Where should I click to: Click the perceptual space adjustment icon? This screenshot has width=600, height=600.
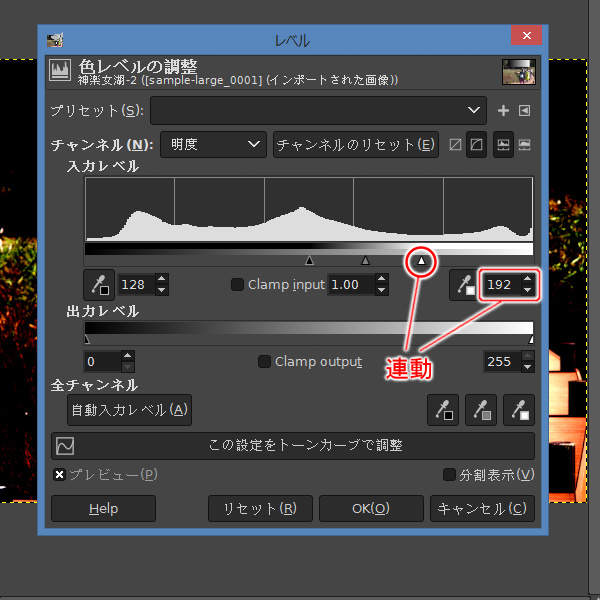pos(476,145)
